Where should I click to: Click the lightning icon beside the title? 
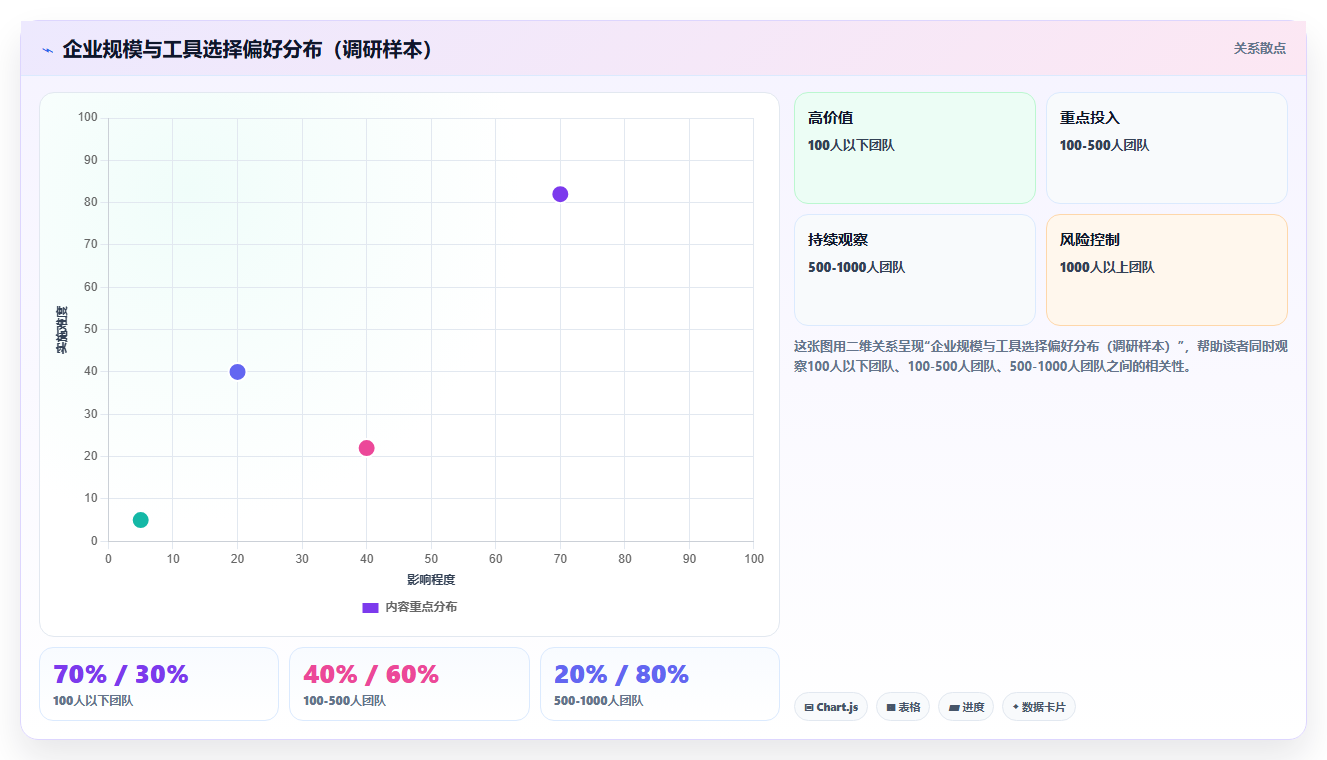click(x=47, y=50)
